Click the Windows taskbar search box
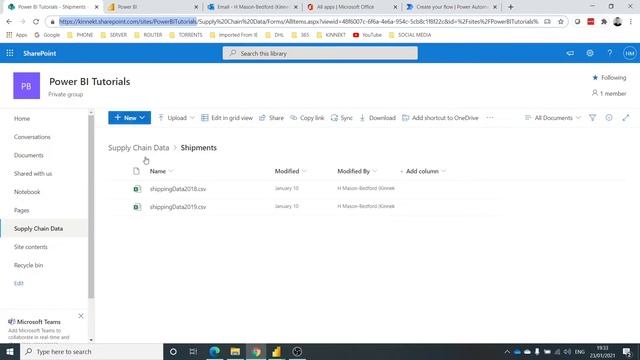640x360 pixels. click(x=91, y=351)
